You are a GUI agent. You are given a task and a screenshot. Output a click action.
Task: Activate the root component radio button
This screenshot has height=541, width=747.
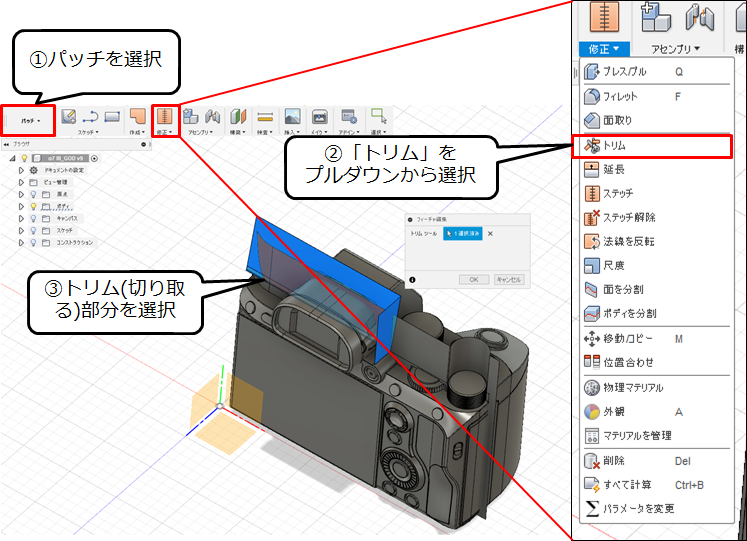click(94, 158)
